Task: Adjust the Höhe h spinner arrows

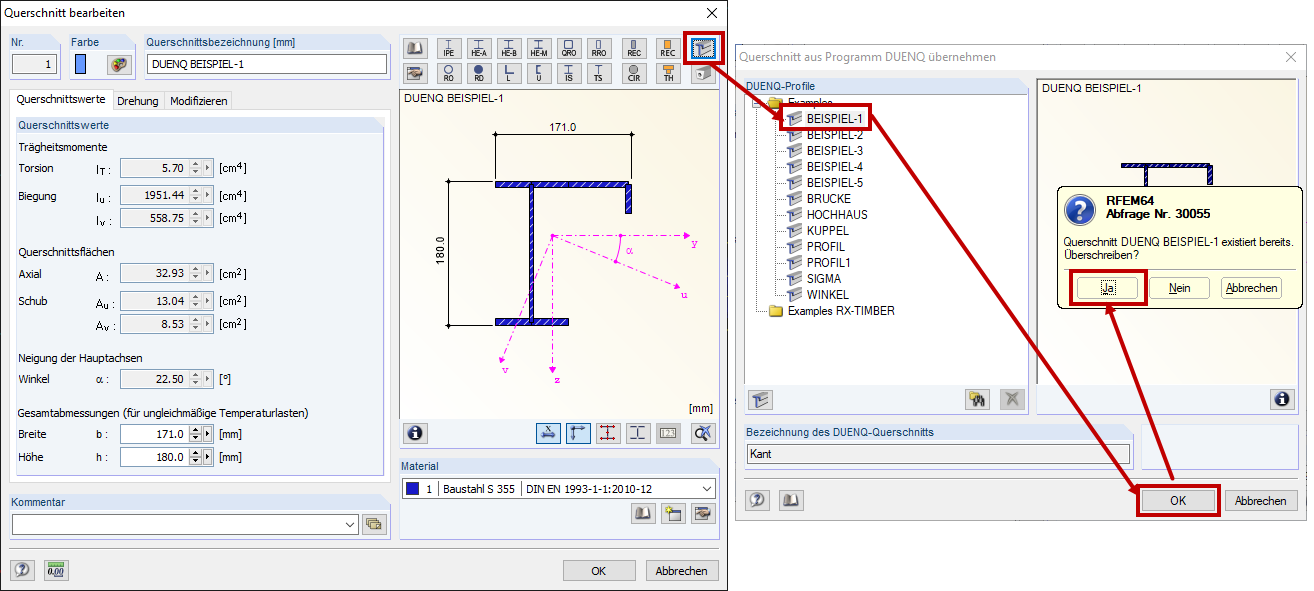Action: click(195, 457)
